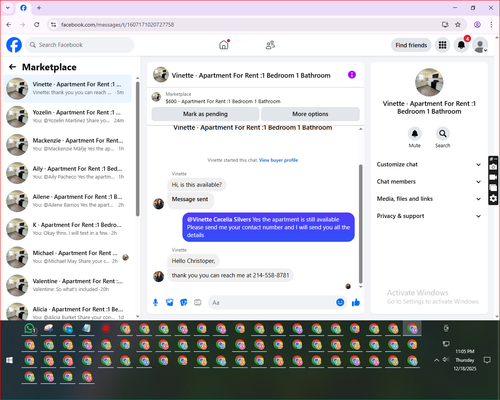The width and height of the screenshot is (500, 400).
Task: Expand the Privacy & support section
Action: (x=429, y=216)
